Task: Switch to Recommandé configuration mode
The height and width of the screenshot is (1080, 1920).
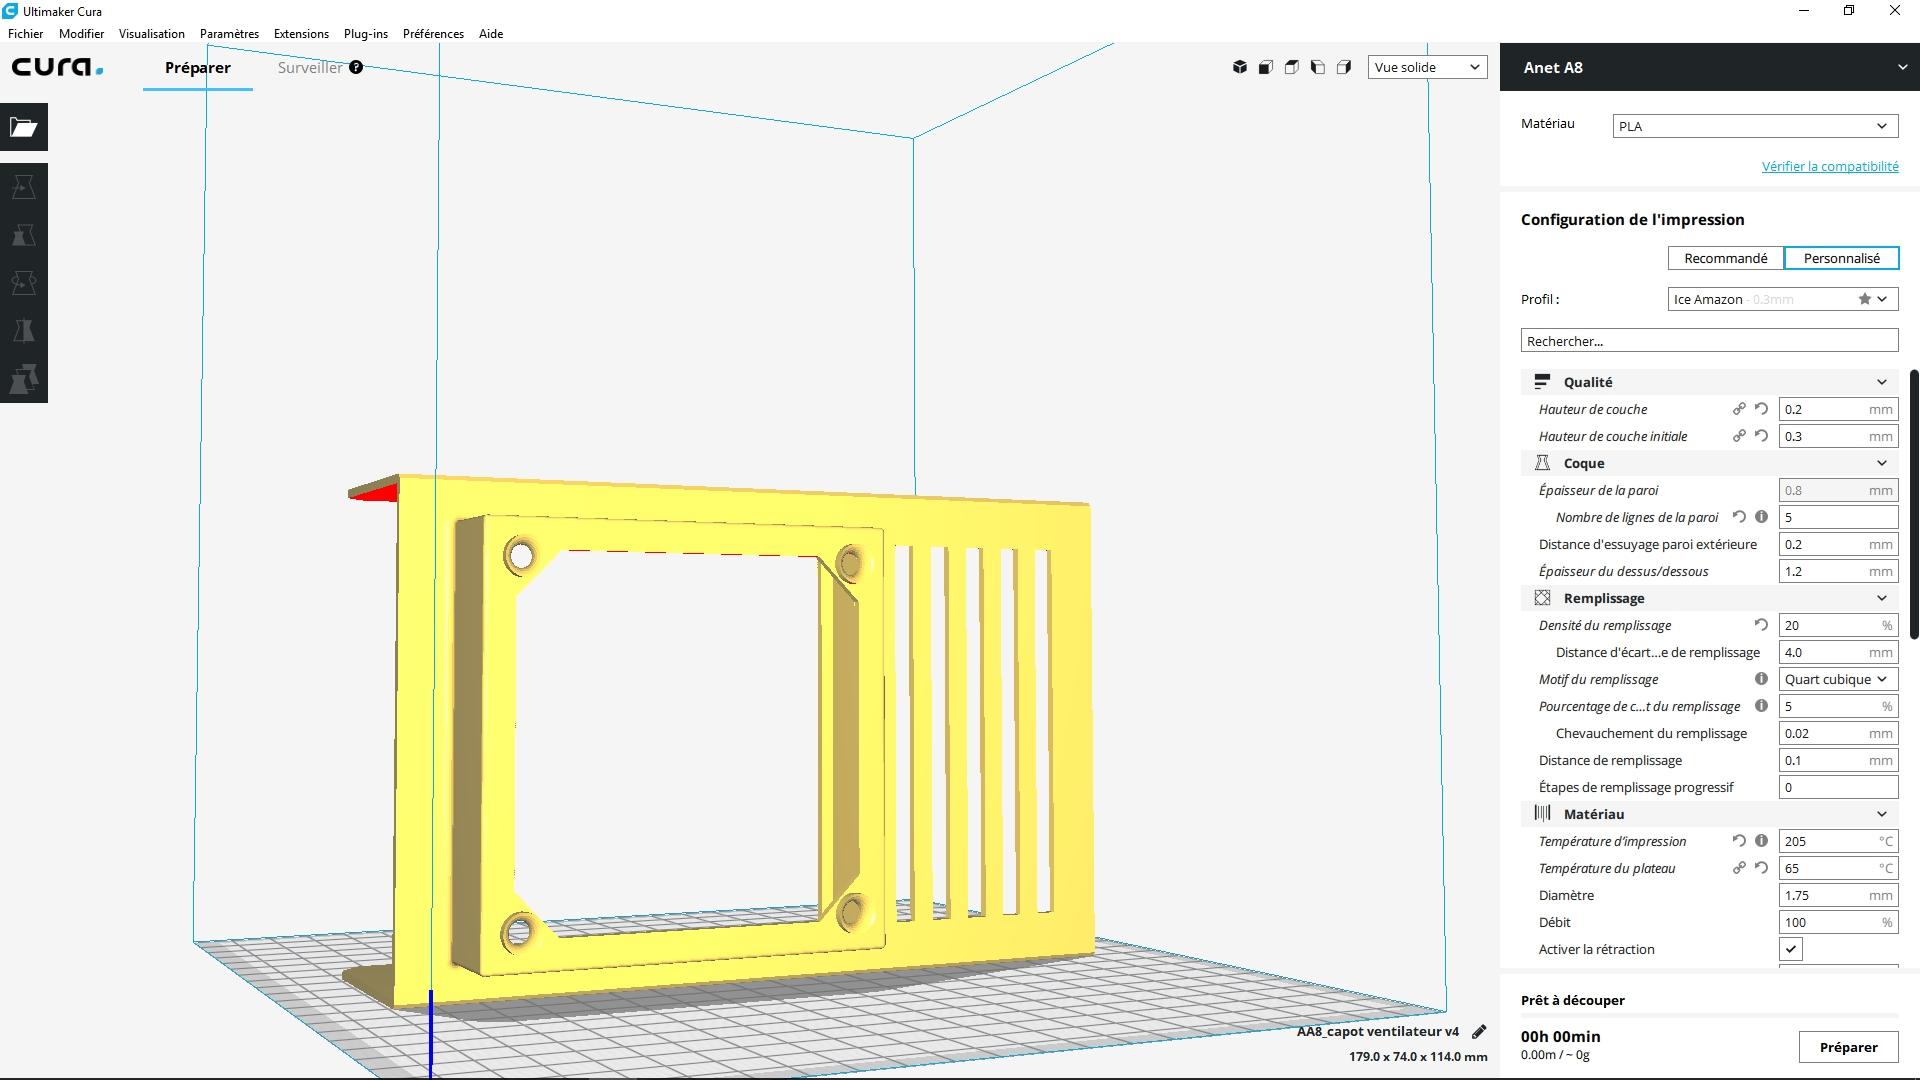Action: [x=1725, y=258]
